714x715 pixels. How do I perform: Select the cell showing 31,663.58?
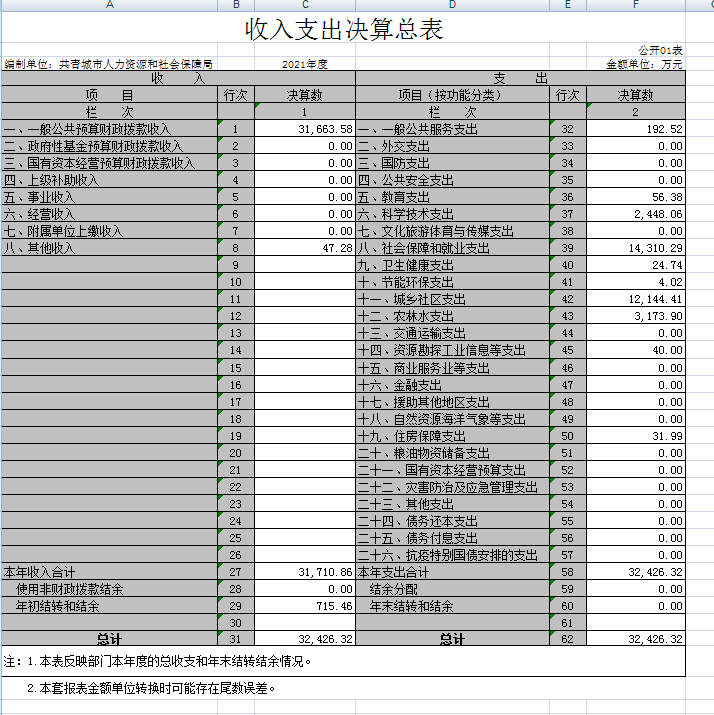coord(305,130)
